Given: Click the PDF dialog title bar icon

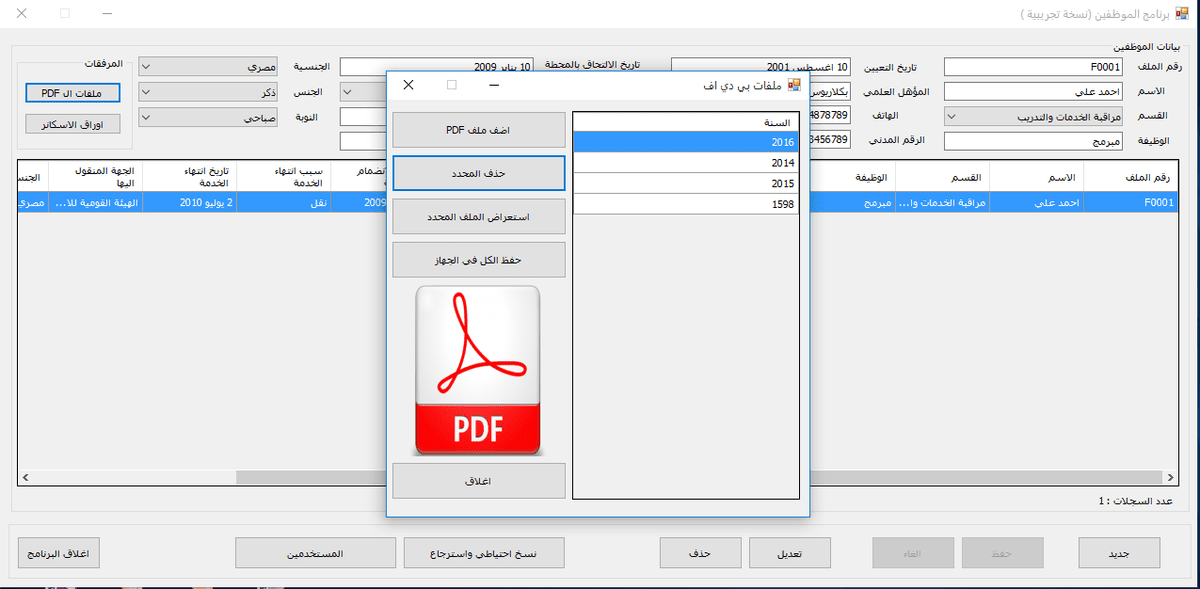Looking at the screenshot, I should (x=794, y=85).
